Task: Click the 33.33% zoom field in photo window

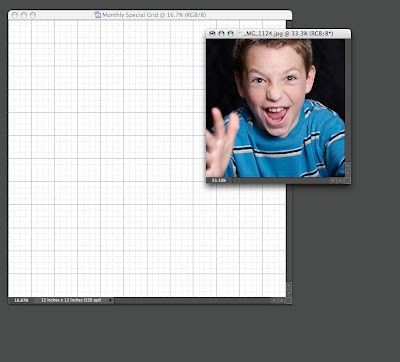Action: point(219,180)
